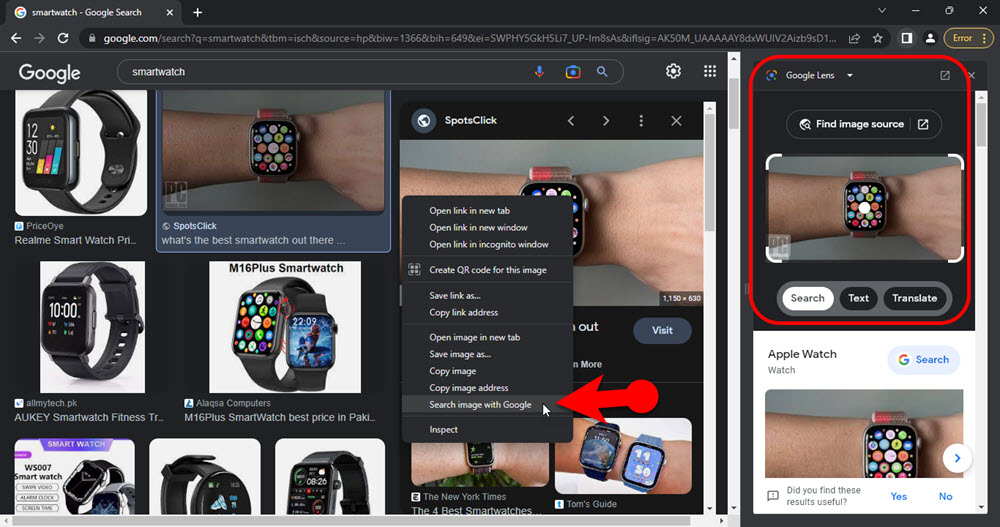The image size is (1000, 527).
Task: Click the Alaqsa Computers source link
Action: coord(233,403)
